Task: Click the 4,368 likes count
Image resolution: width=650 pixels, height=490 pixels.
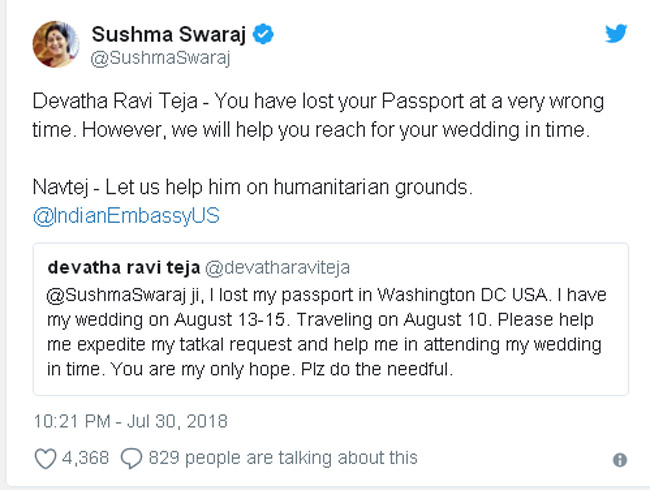Action: (x=85, y=458)
